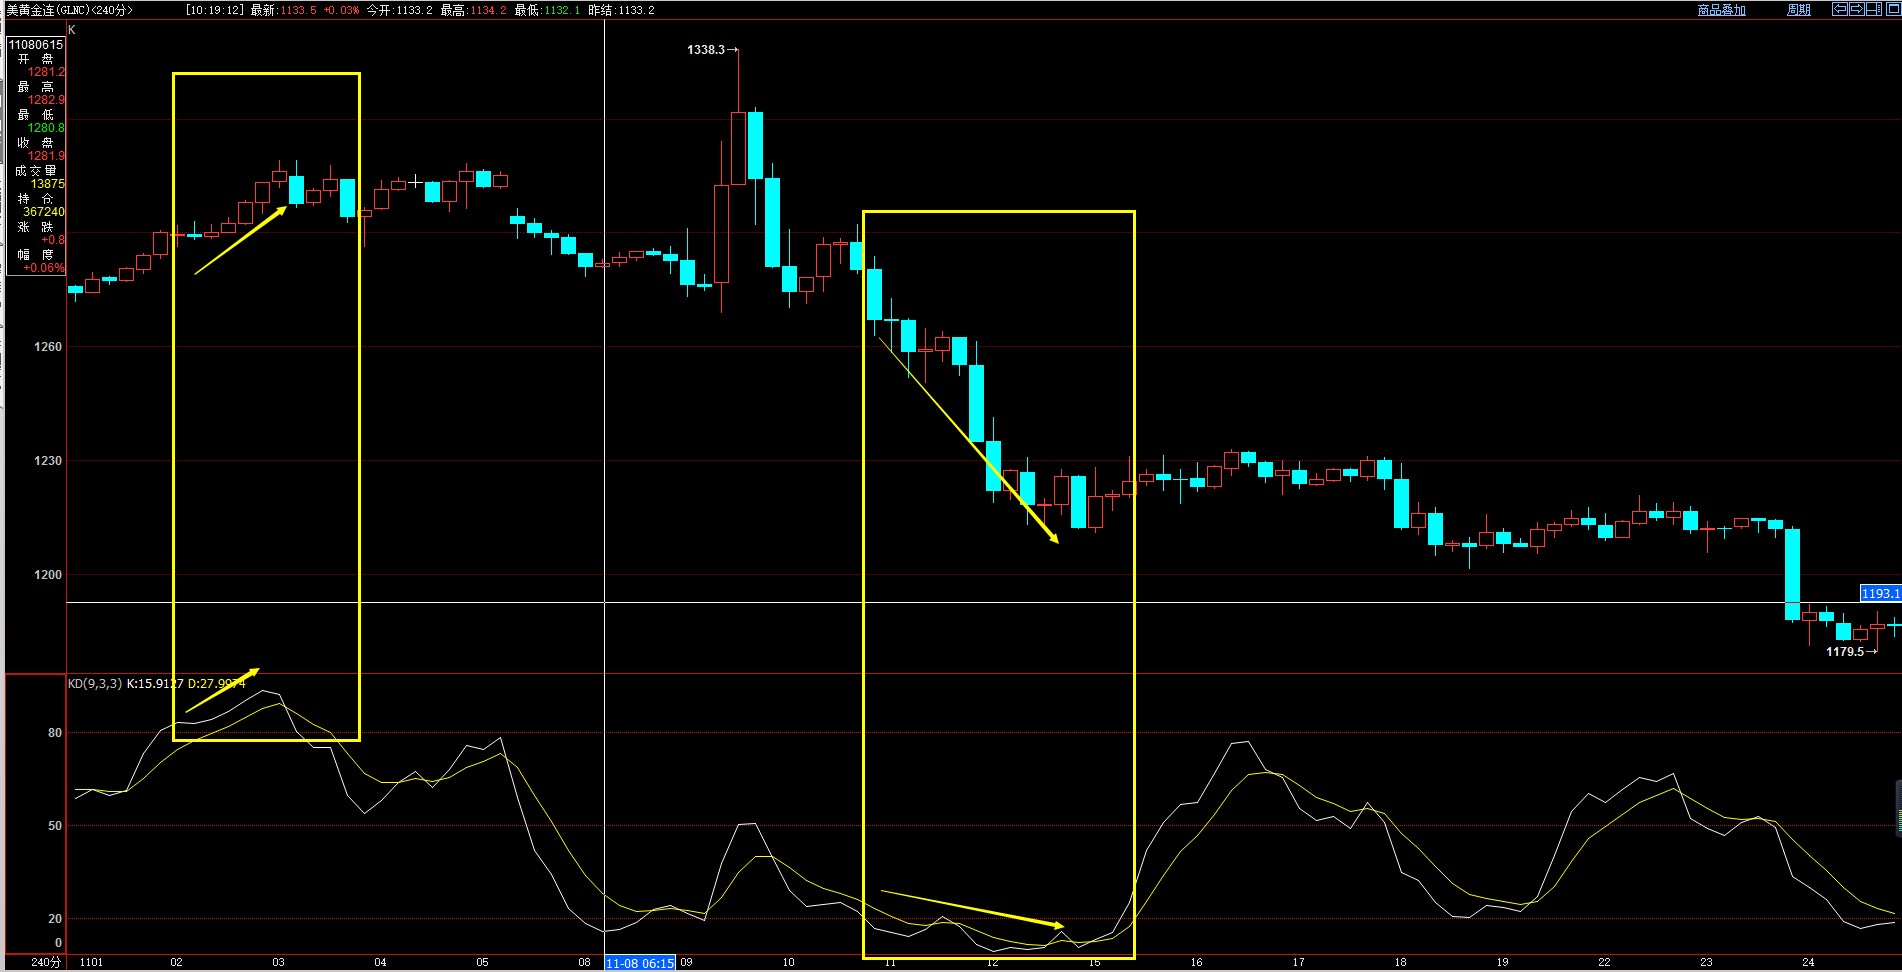Click the 昨结:1133.2 previous settlement value
Image resolution: width=1902 pixels, height=972 pixels.
point(621,10)
